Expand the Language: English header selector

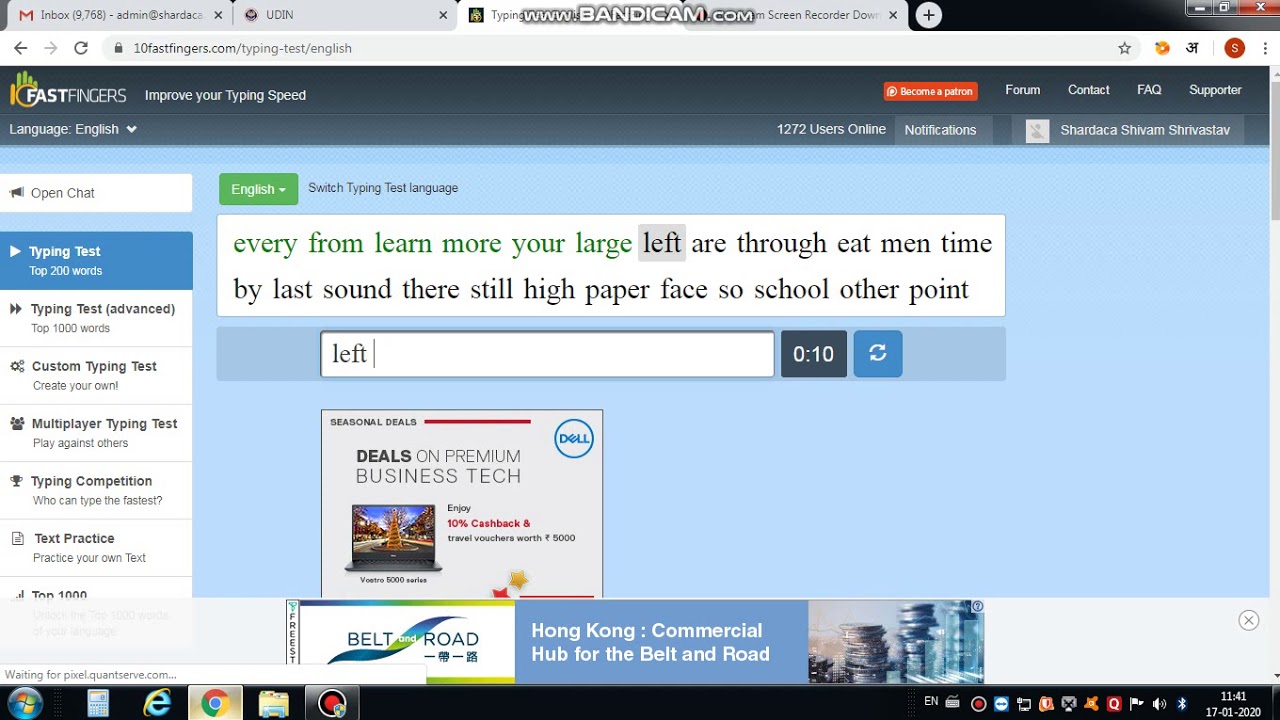tap(73, 129)
